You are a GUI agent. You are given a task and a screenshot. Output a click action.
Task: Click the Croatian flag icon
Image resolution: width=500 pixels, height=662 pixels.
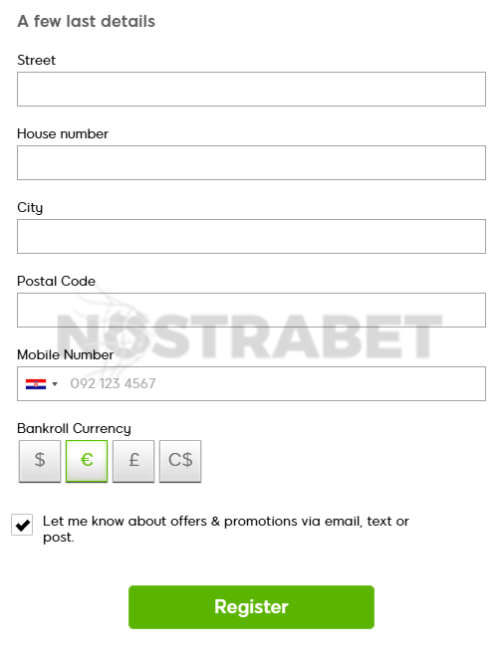click(x=36, y=384)
